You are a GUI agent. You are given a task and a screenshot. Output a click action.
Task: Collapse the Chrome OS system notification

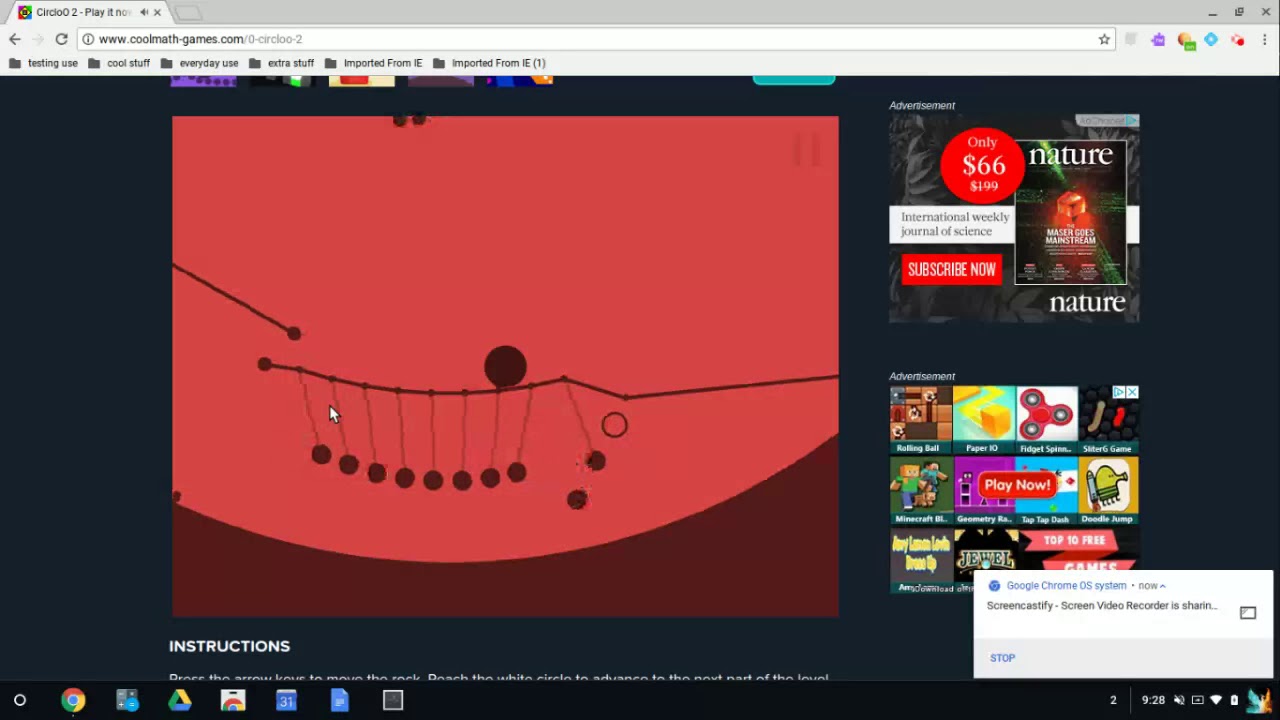tap(1162, 586)
